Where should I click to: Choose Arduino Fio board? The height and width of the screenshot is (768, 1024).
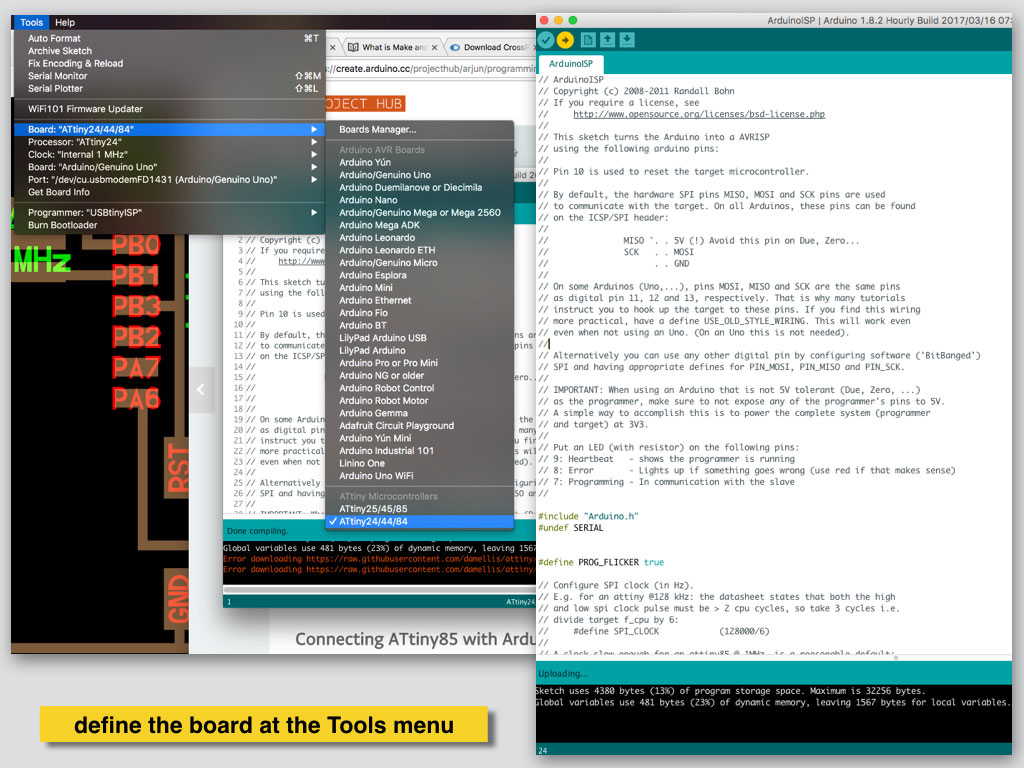419,313
